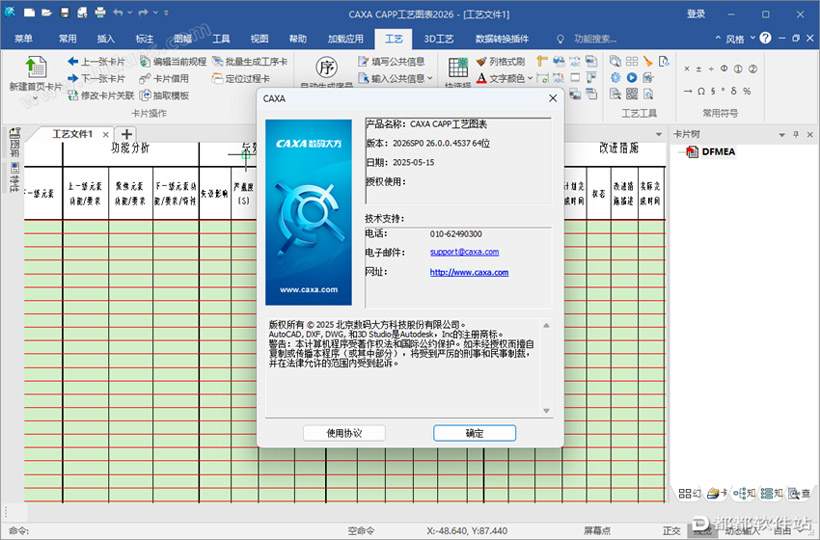Select the DFMEA node in 卡片树

pyautogui.click(x=718, y=152)
